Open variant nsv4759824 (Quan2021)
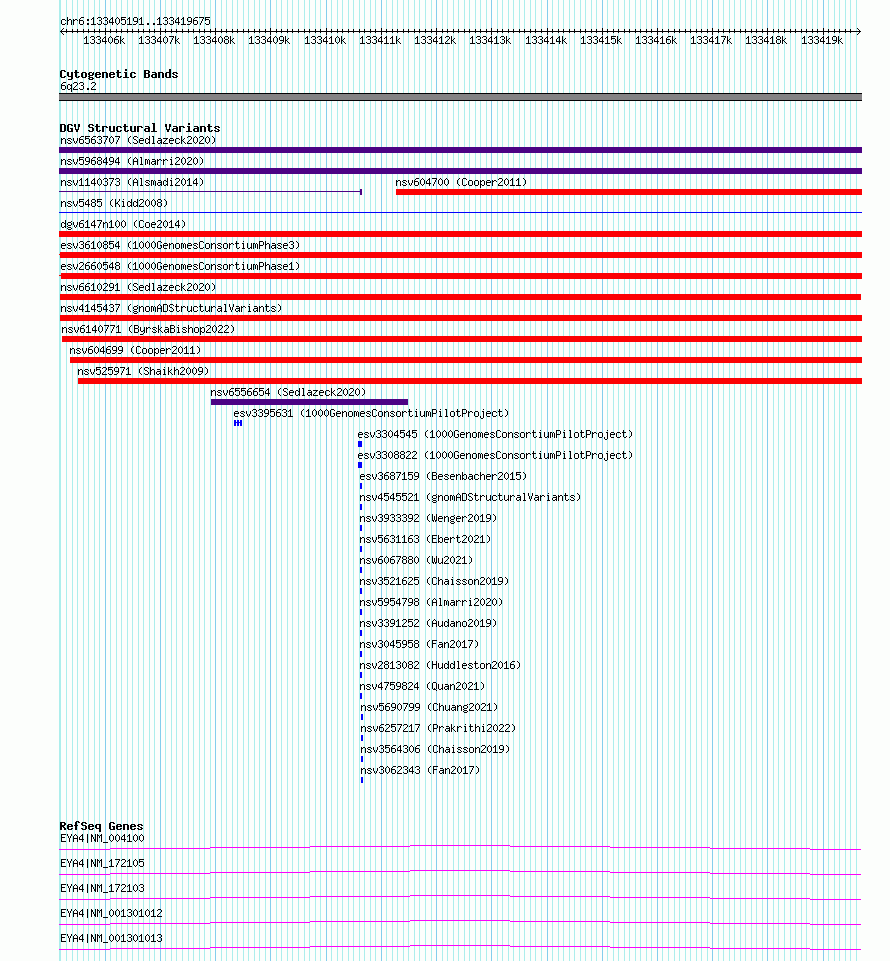Screen dimensions: 890x961 tap(422, 686)
